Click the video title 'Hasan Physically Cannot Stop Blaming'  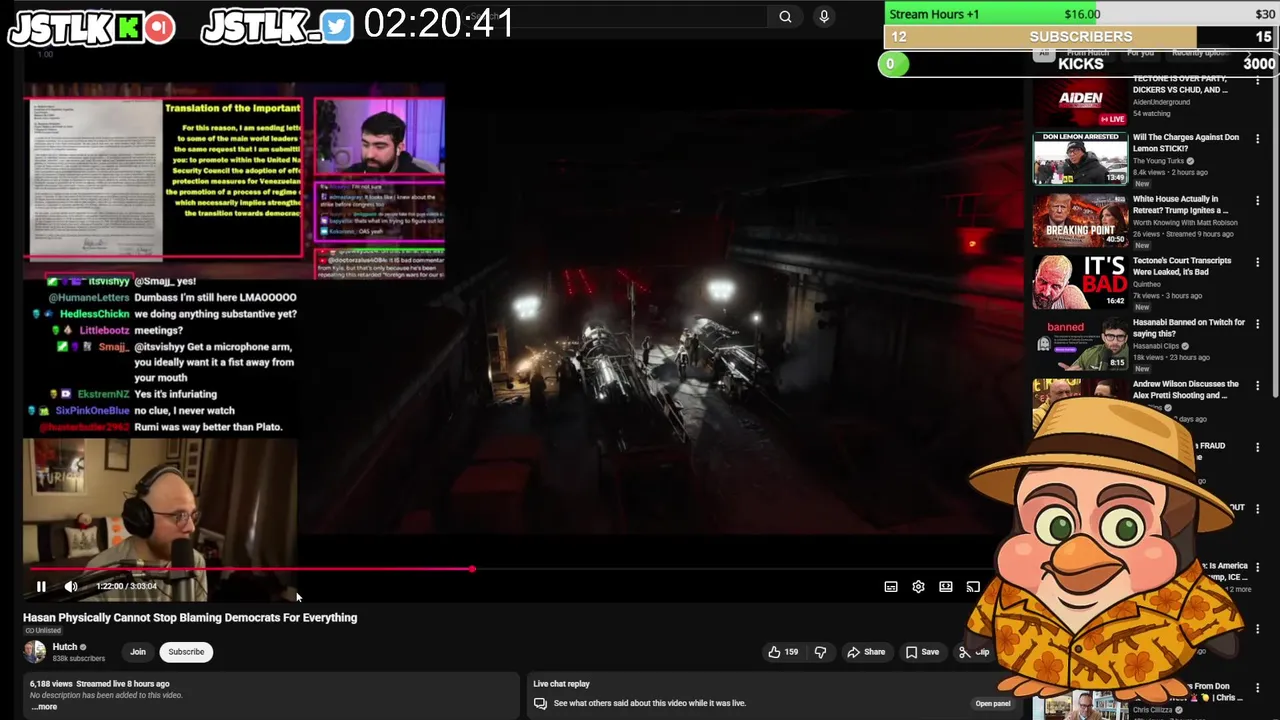click(x=190, y=618)
